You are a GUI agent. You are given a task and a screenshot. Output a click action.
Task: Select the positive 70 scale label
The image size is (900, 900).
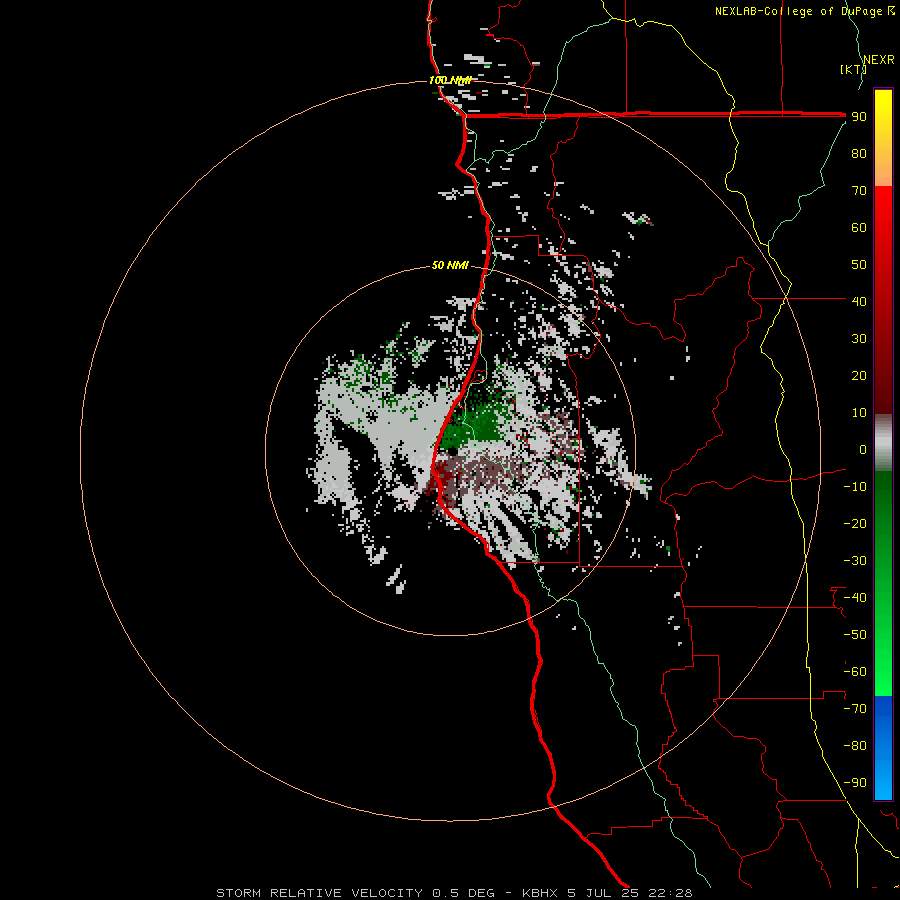[859, 191]
